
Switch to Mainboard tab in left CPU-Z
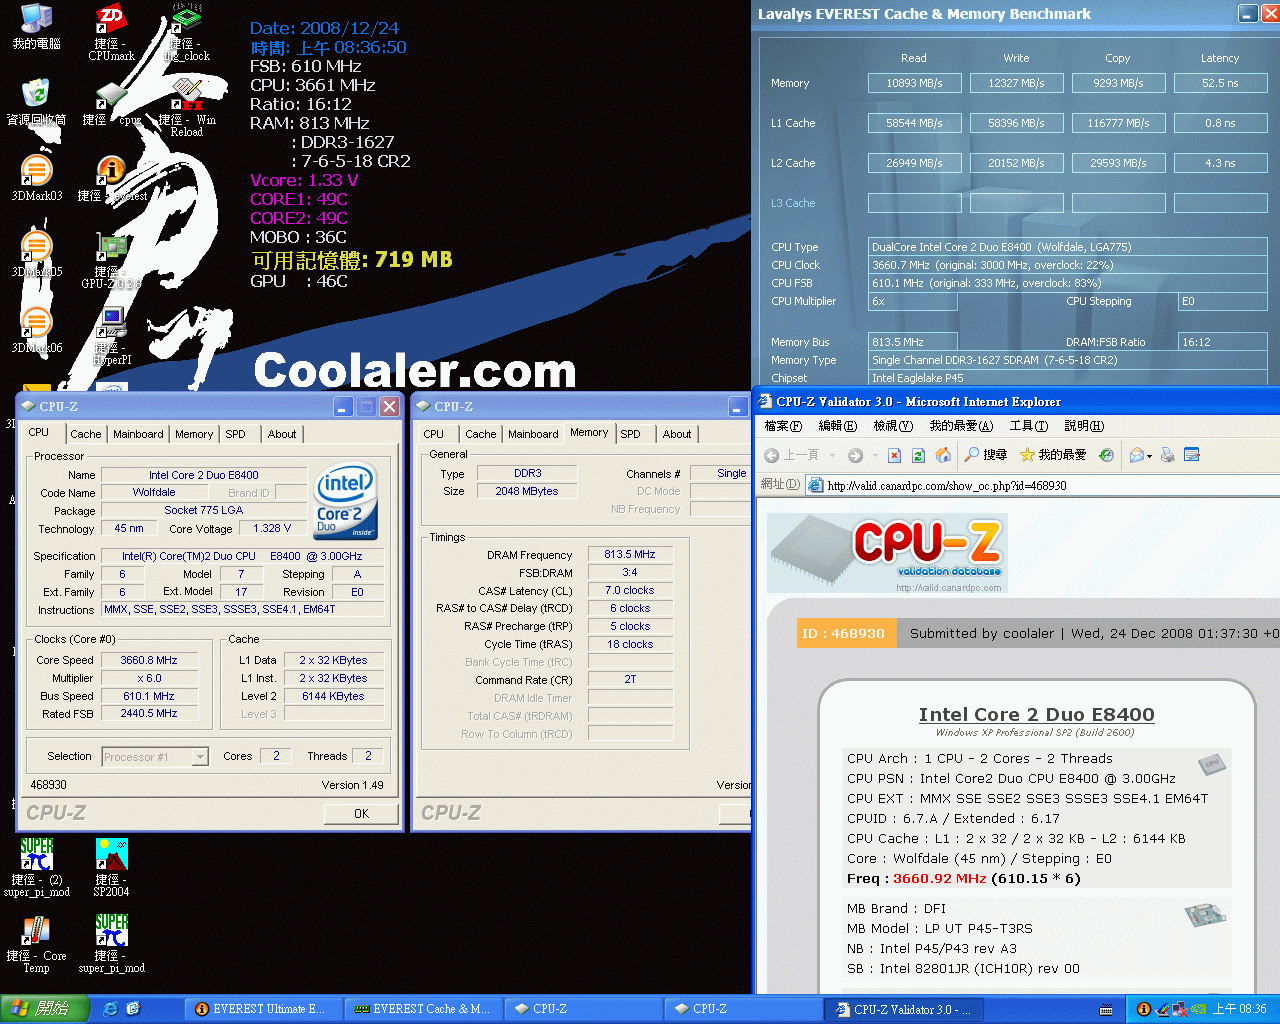pyautogui.click(x=138, y=434)
